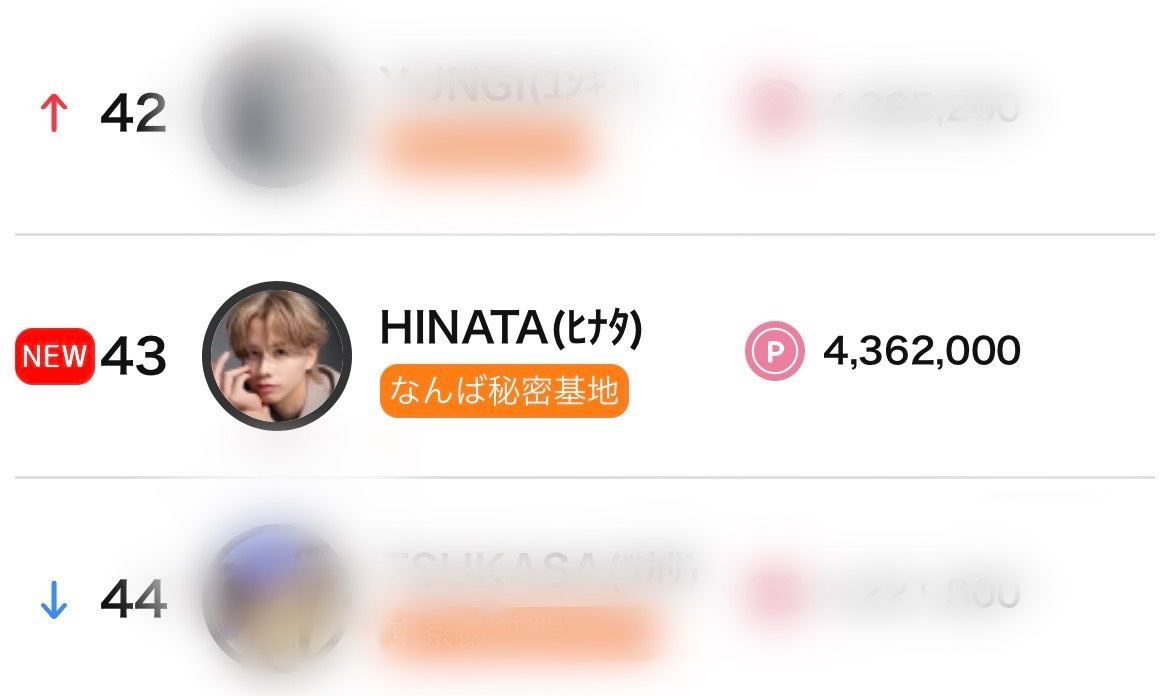Click the blue down arrow beside rank 44
Viewport: 1170px width, 696px height.
[x=53, y=601]
